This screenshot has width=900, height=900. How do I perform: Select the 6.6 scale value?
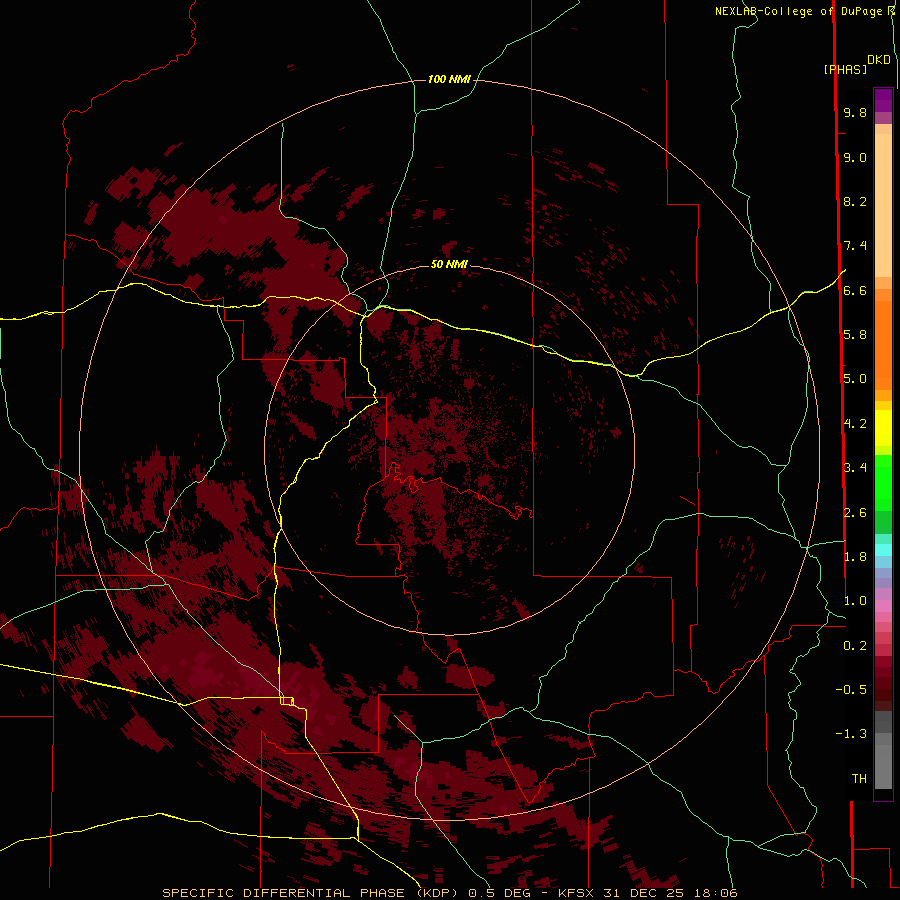(855, 290)
